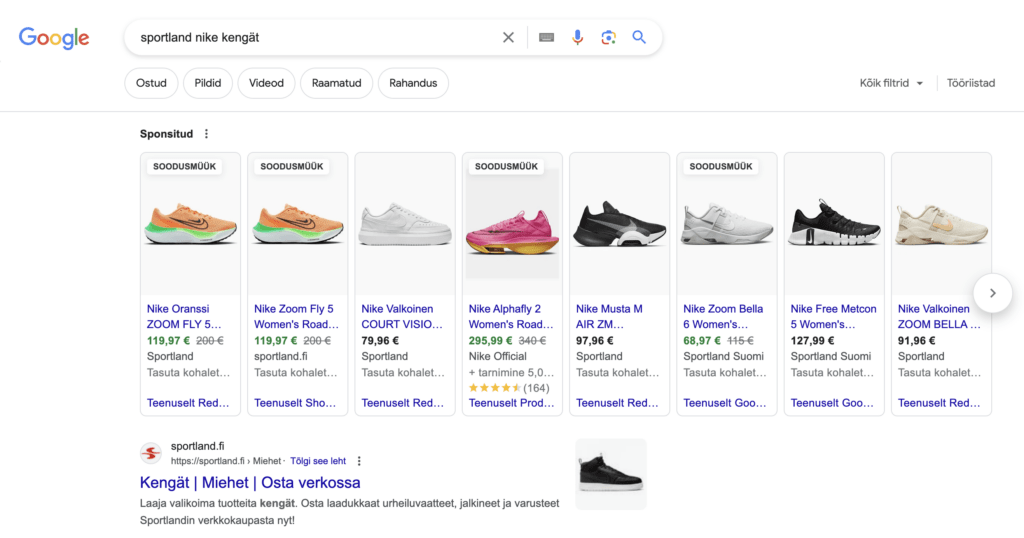The image size is (1024, 538).
Task: Open the black sneaker thumbnail of sportland.fi result
Action: point(611,474)
